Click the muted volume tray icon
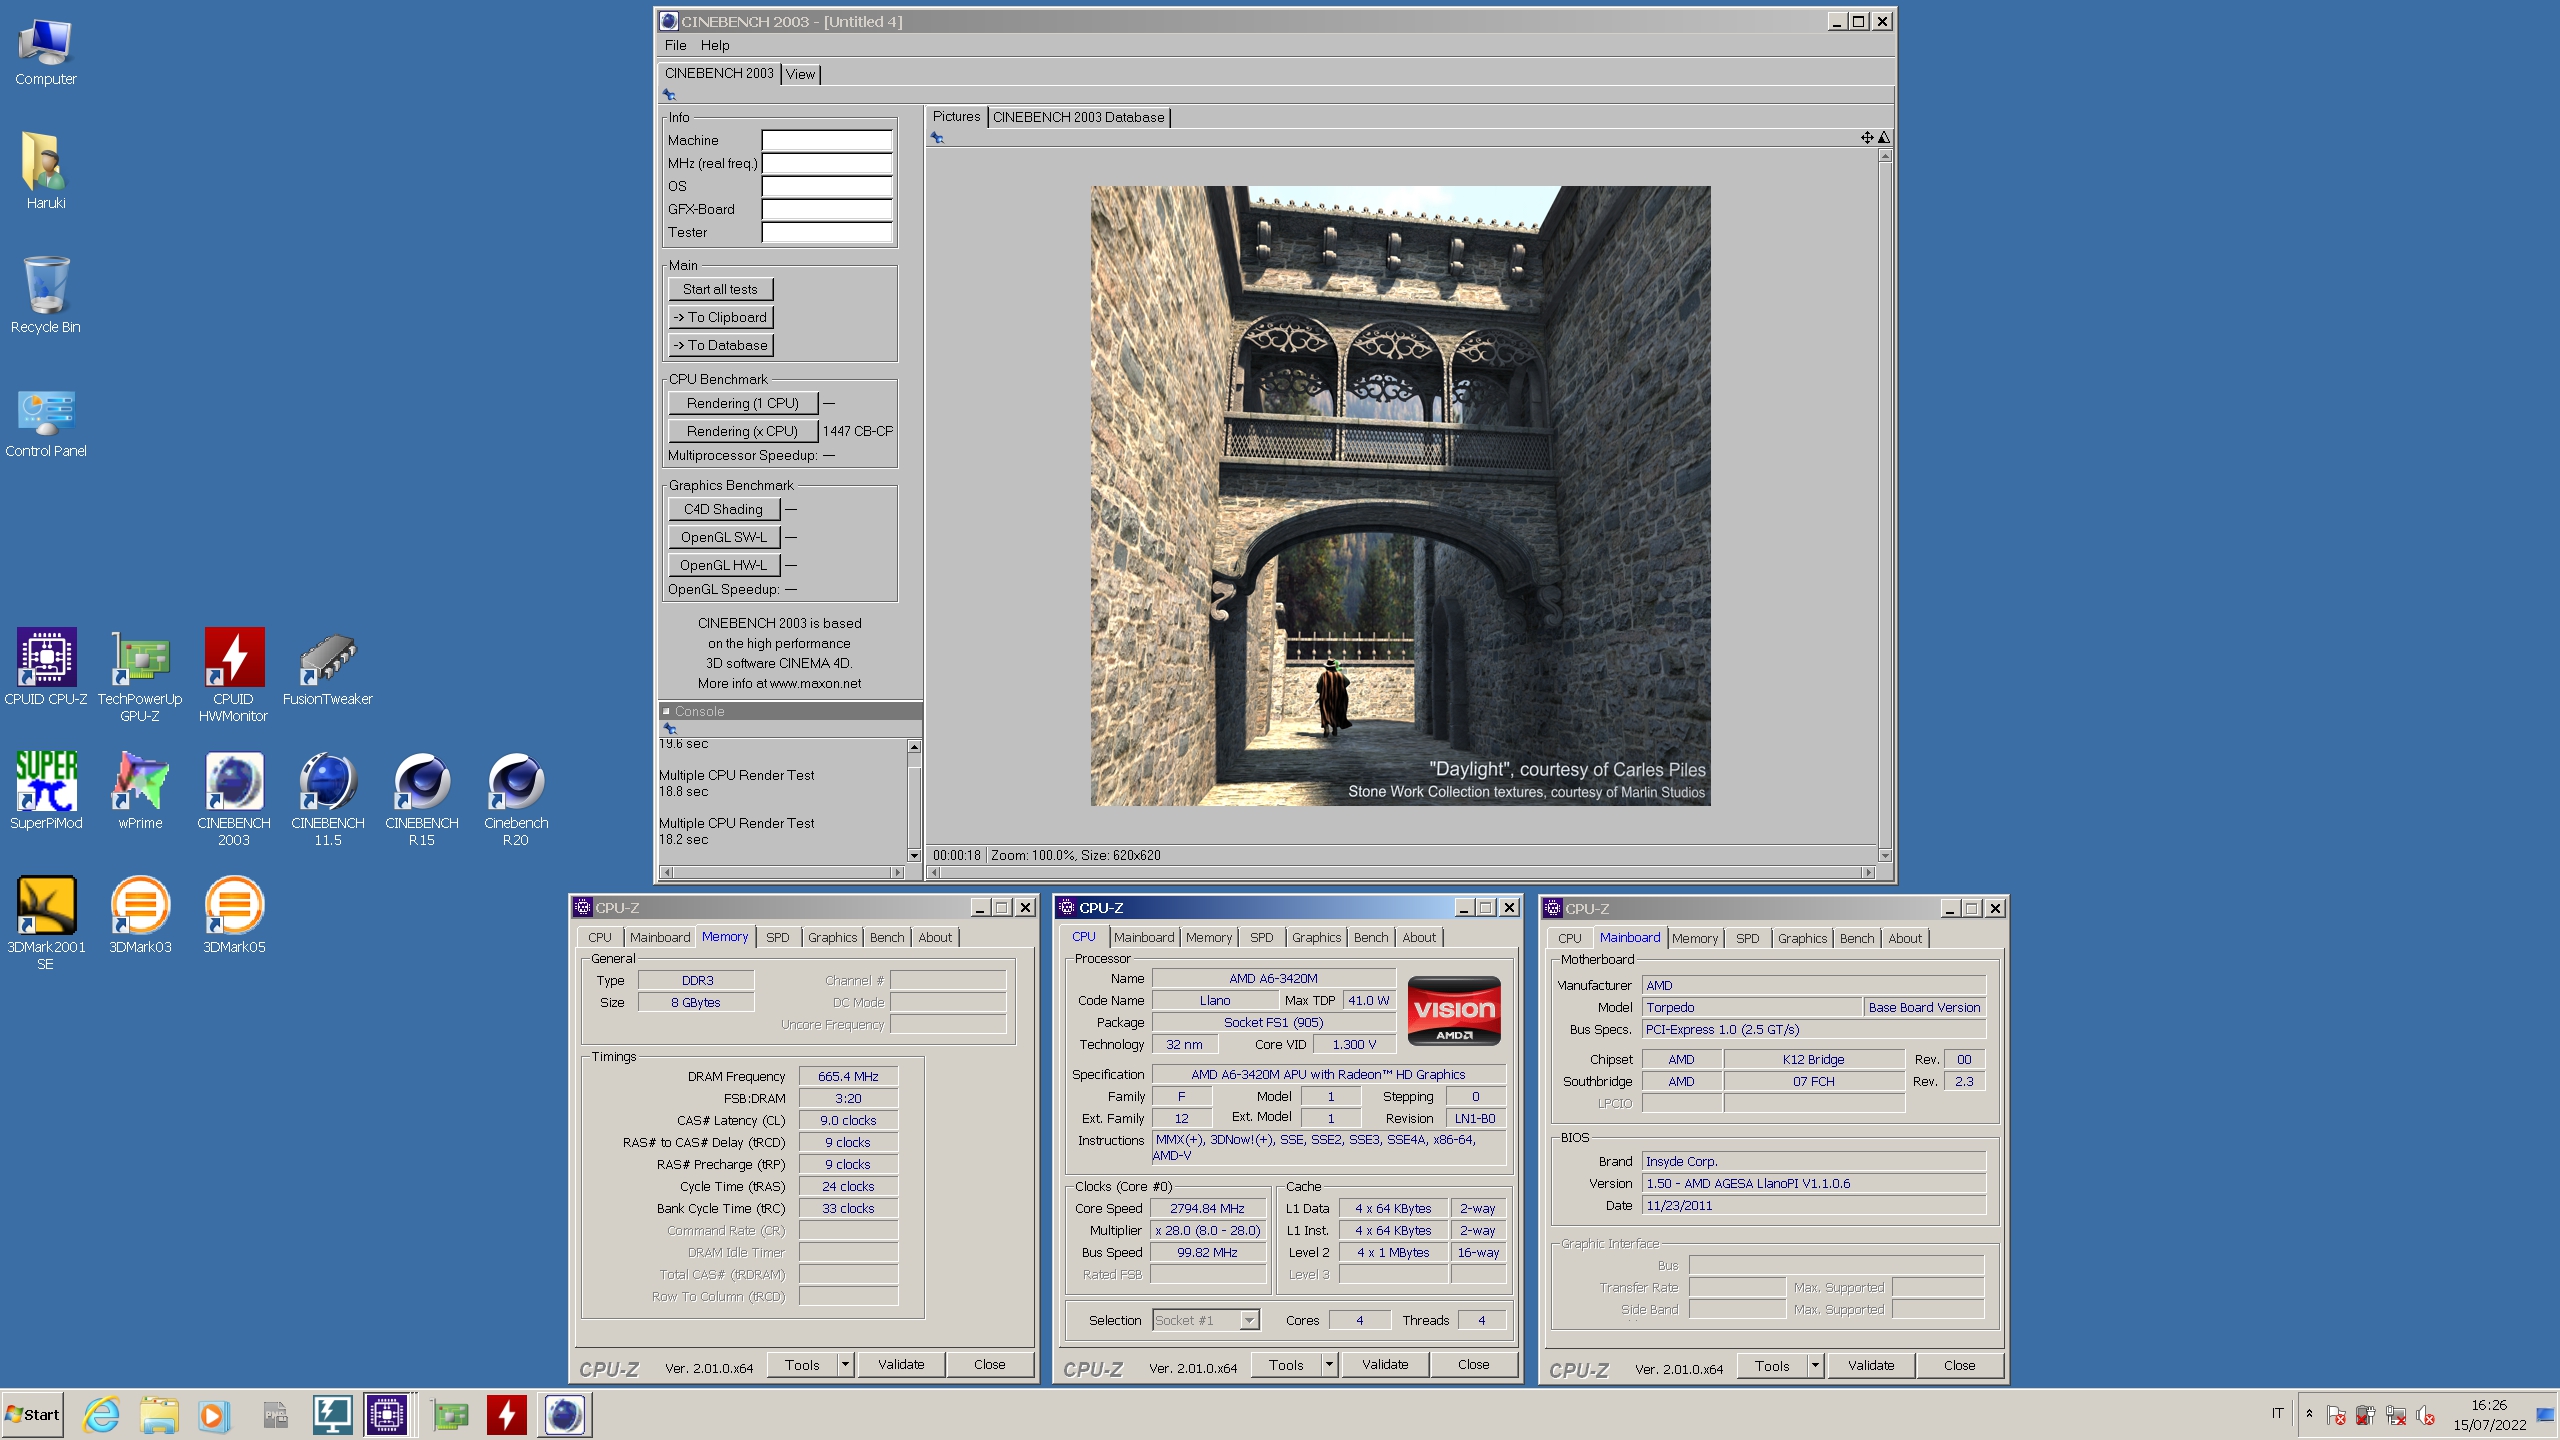 coord(2425,1415)
